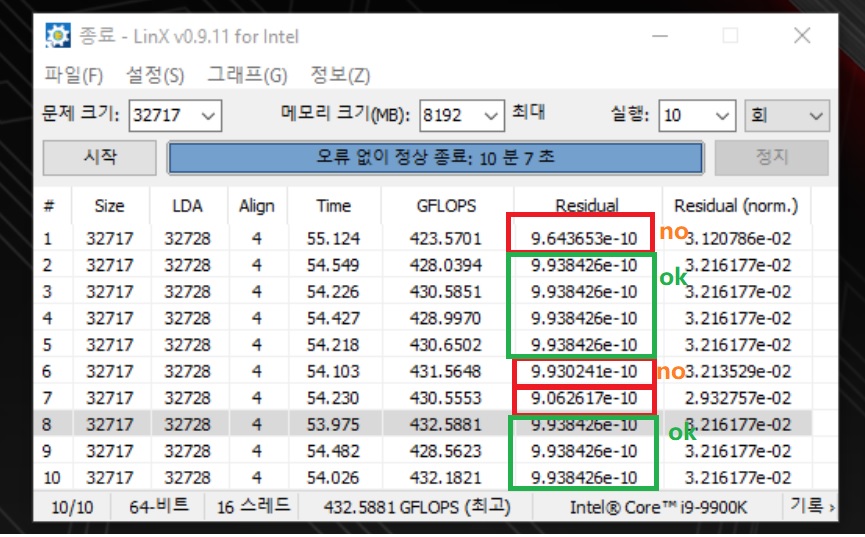Click 432.5881 GFLOPS (최고) in status bar
The height and width of the screenshot is (537, 865).
[x=417, y=507]
